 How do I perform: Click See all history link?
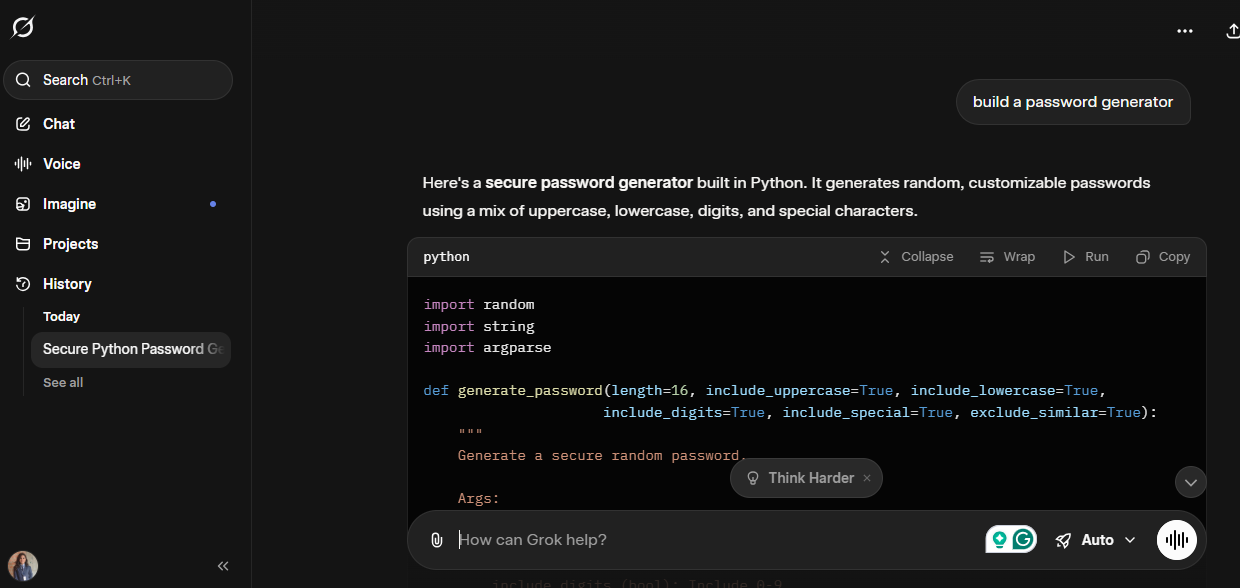pyautogui.click(x=63, y=383)
